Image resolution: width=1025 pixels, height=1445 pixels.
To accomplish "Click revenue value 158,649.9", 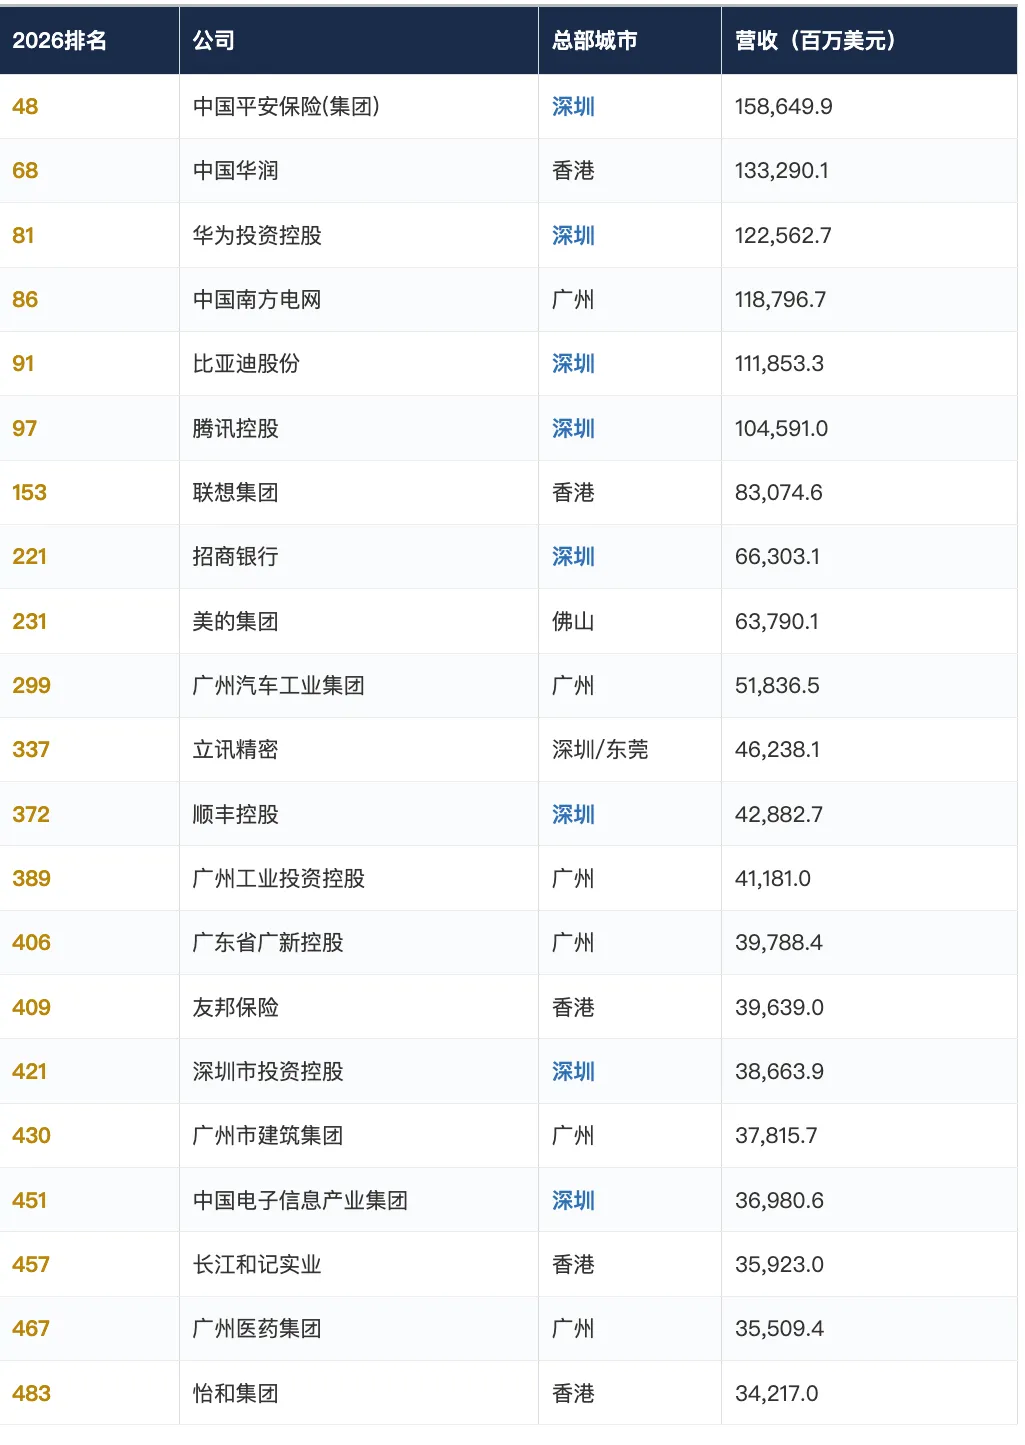I will point(784,107).
